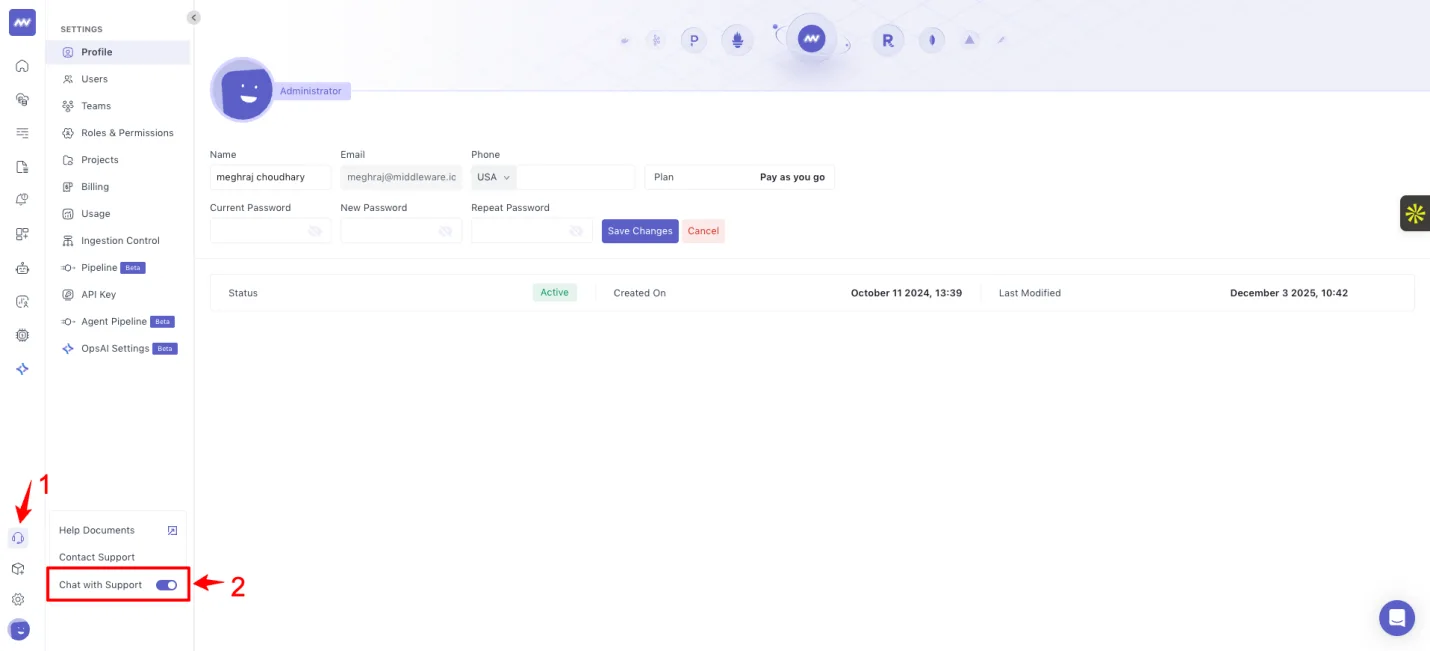The image size is (1430, 651).
Task: Focus the New Password field
Action: (x=401, y=231)
